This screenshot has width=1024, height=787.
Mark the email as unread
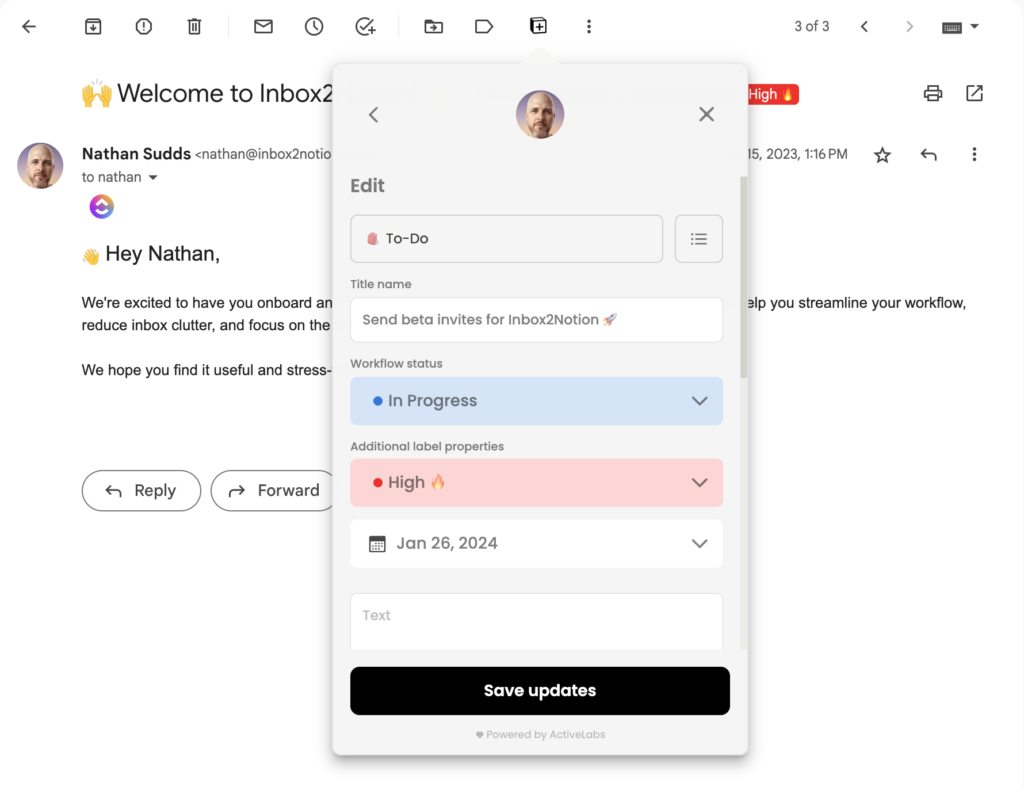[263, 27]
